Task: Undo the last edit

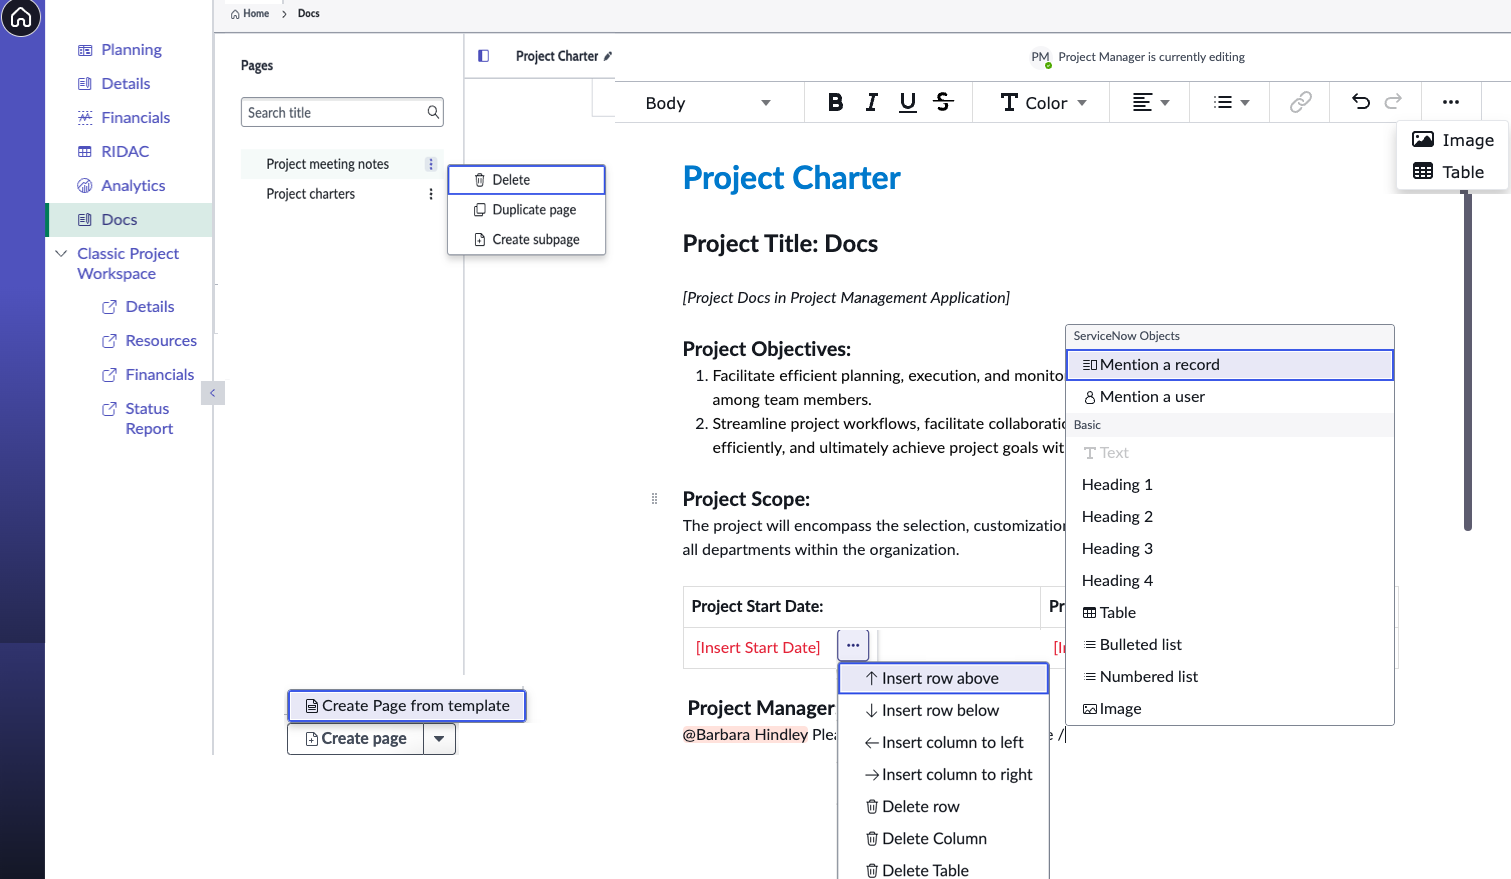Action: [x=1361, y=101]
